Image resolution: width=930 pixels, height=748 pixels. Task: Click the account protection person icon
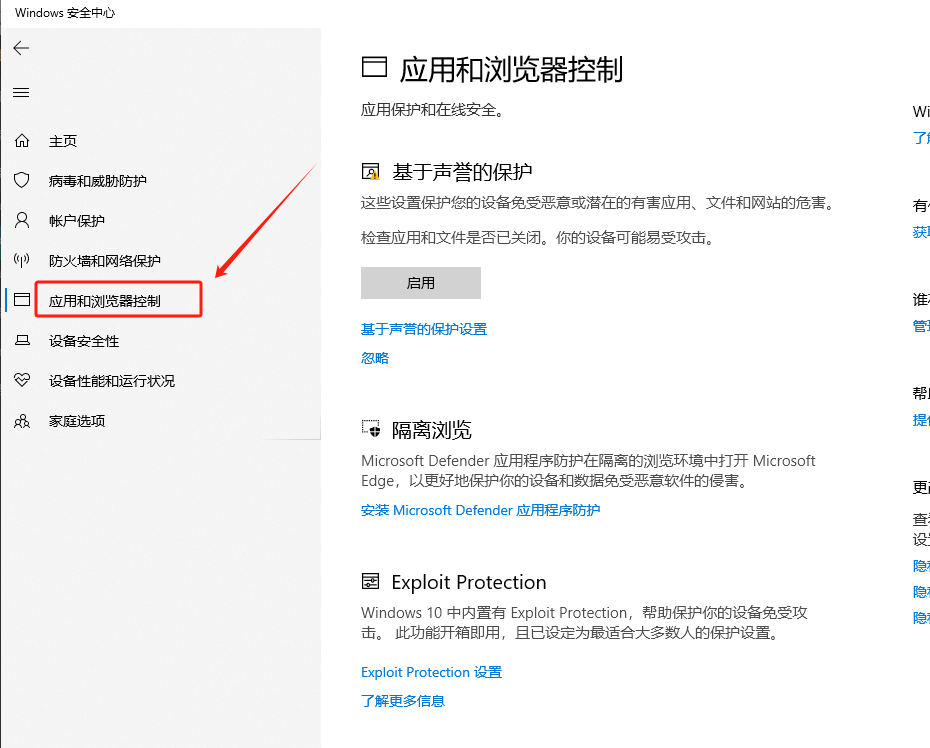22,220
